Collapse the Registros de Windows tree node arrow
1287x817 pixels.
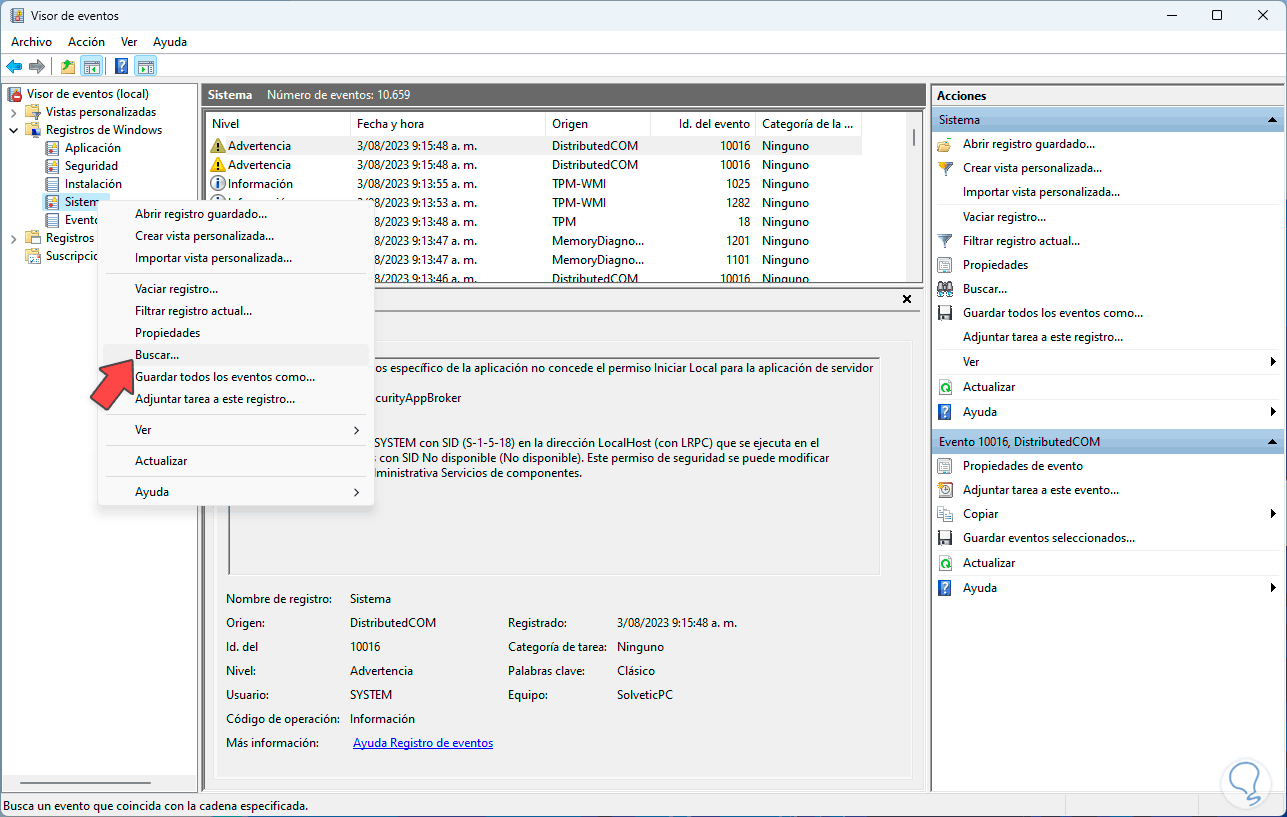[13, 130]
